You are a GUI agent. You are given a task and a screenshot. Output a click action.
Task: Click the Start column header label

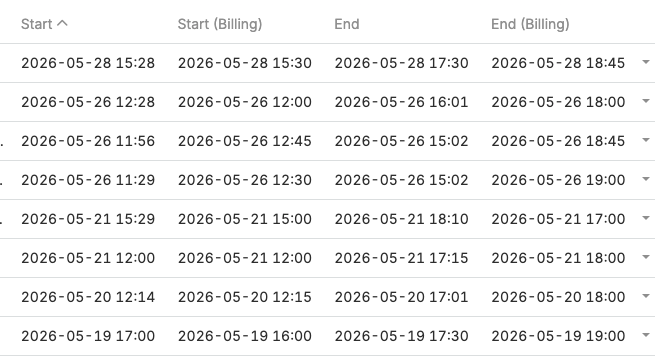(x=36, y=24)
